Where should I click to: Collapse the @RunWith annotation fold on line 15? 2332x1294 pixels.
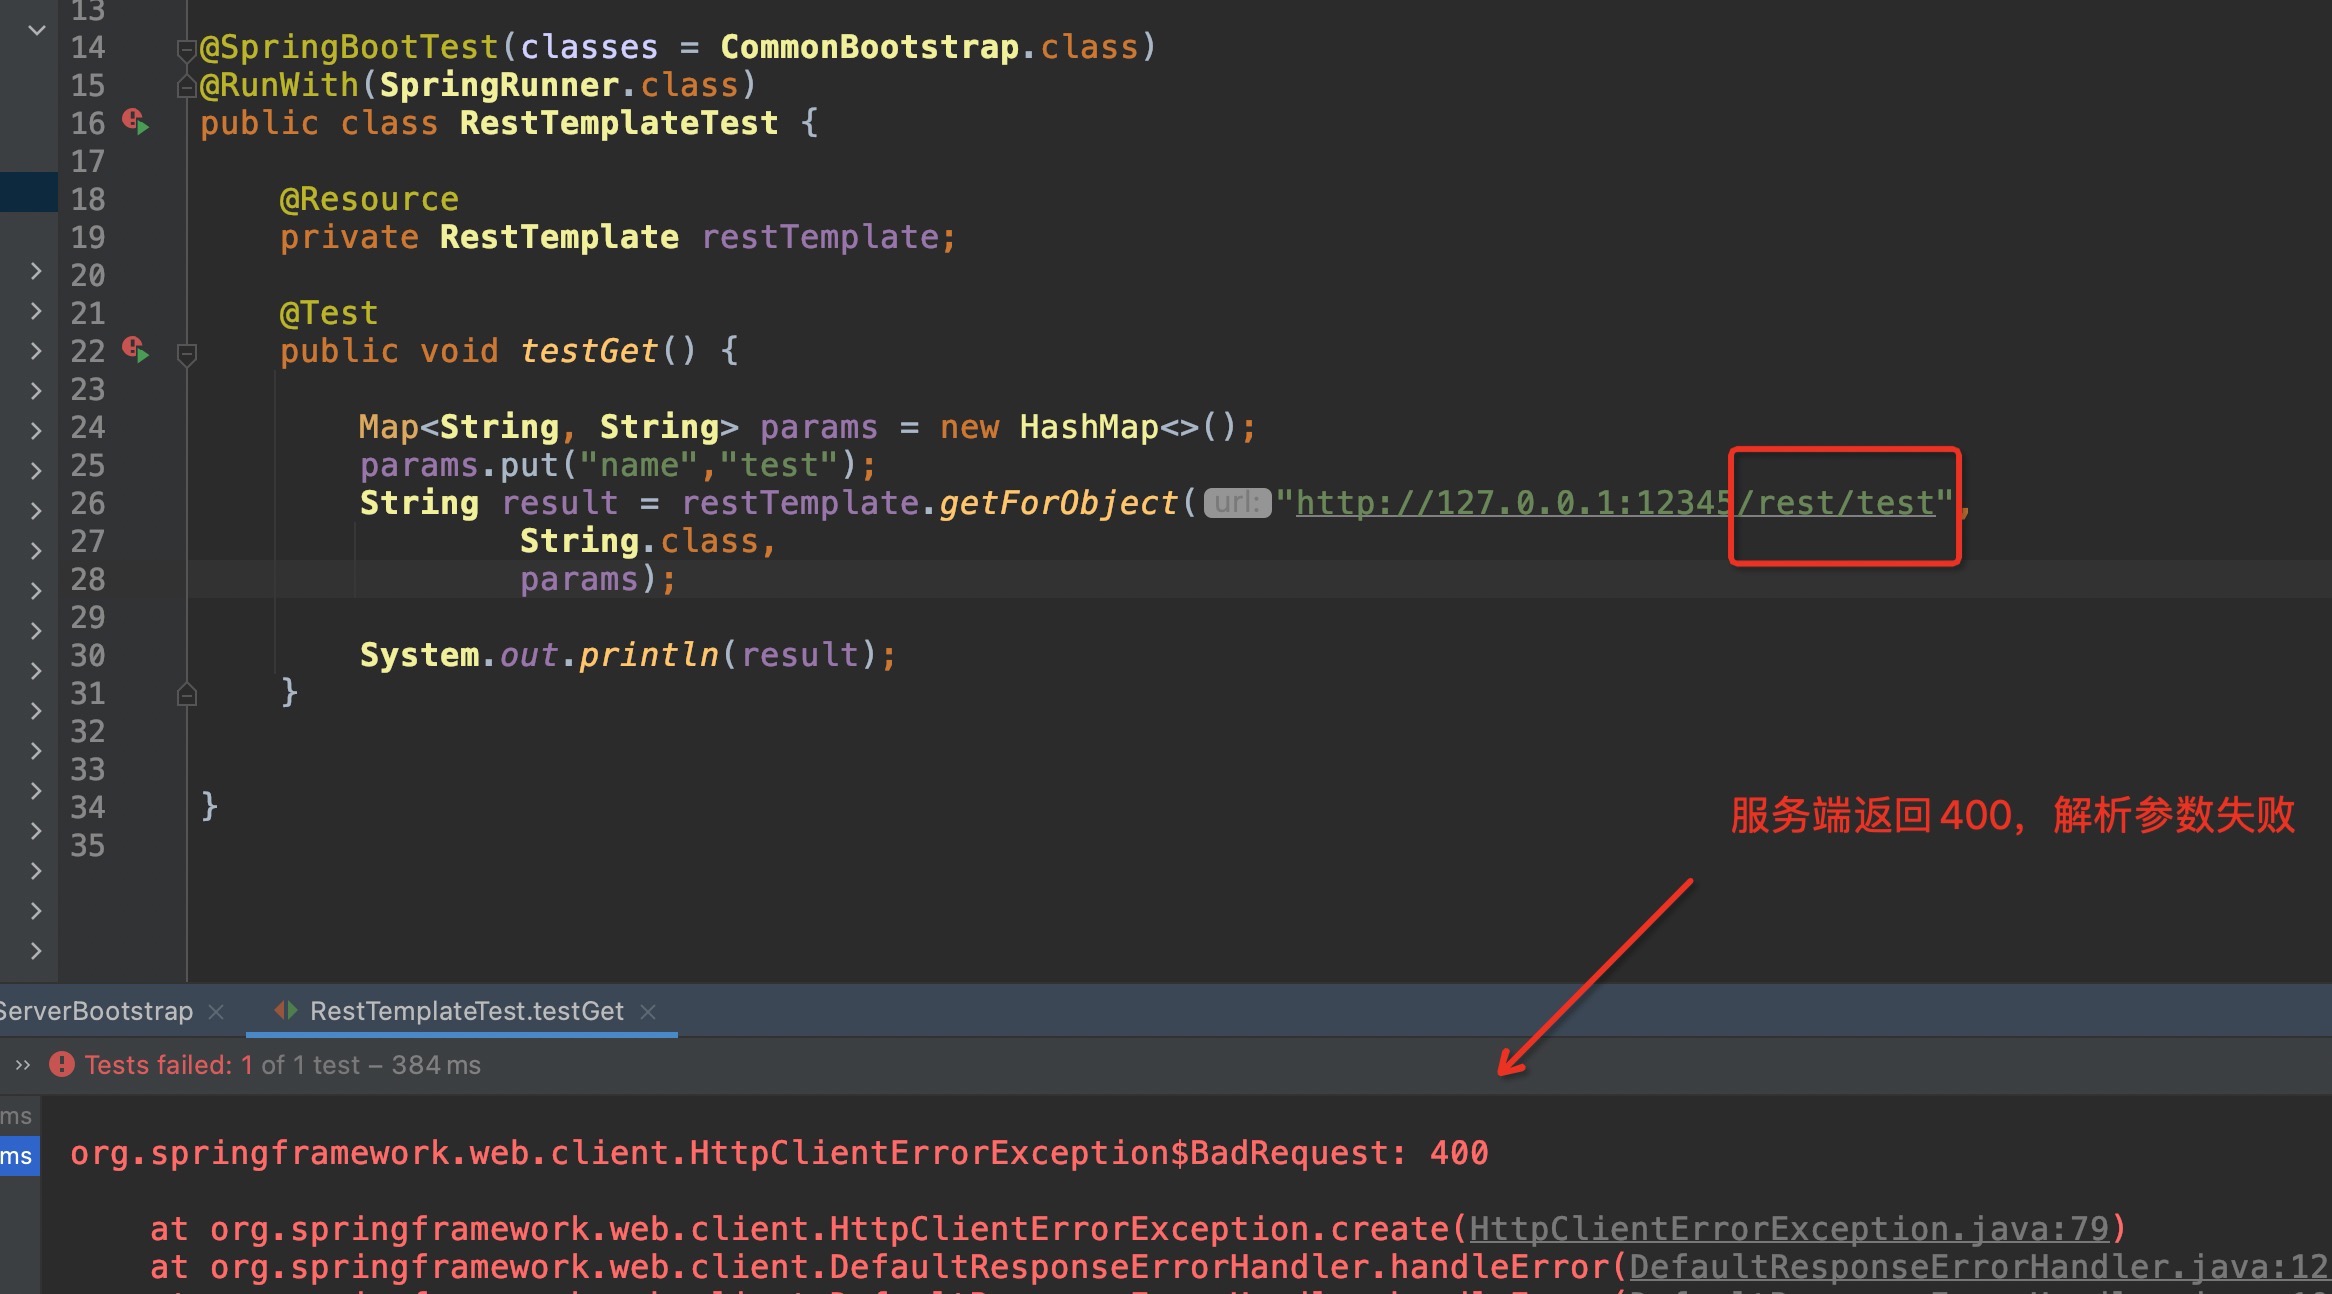186,85
